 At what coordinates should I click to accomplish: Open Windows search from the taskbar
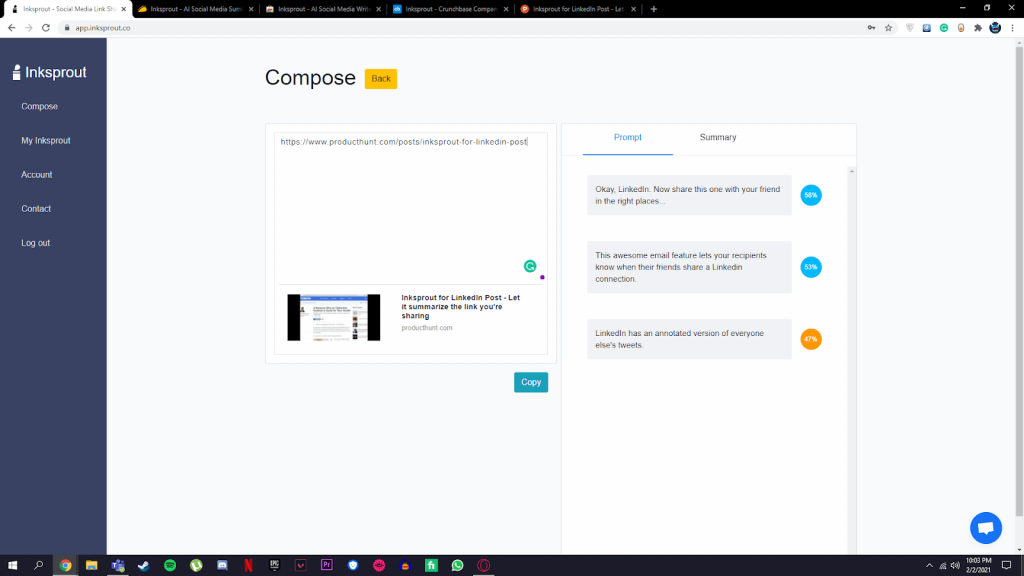[39, 566]
